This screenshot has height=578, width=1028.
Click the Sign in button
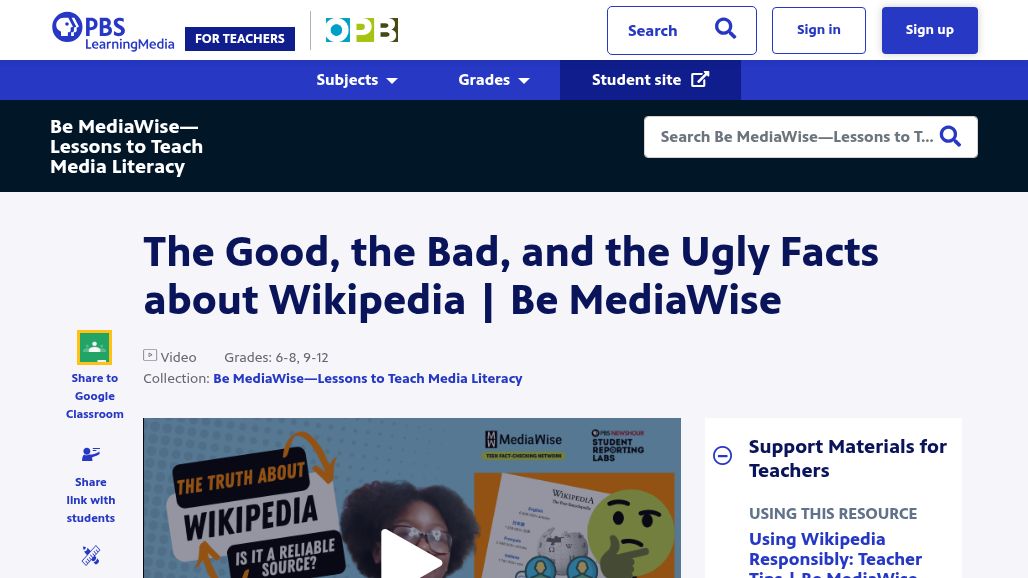[818, 29]
